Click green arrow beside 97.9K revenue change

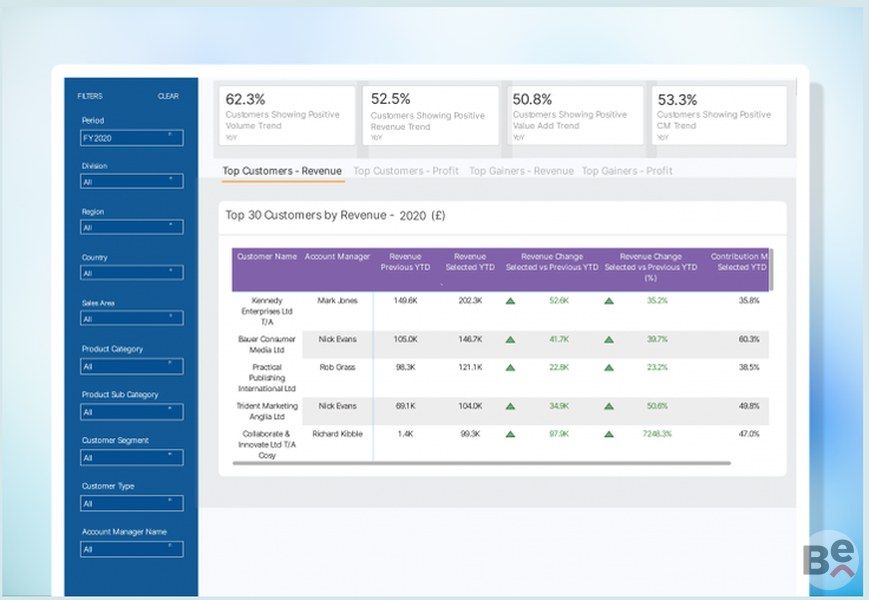tap(510, 434)
